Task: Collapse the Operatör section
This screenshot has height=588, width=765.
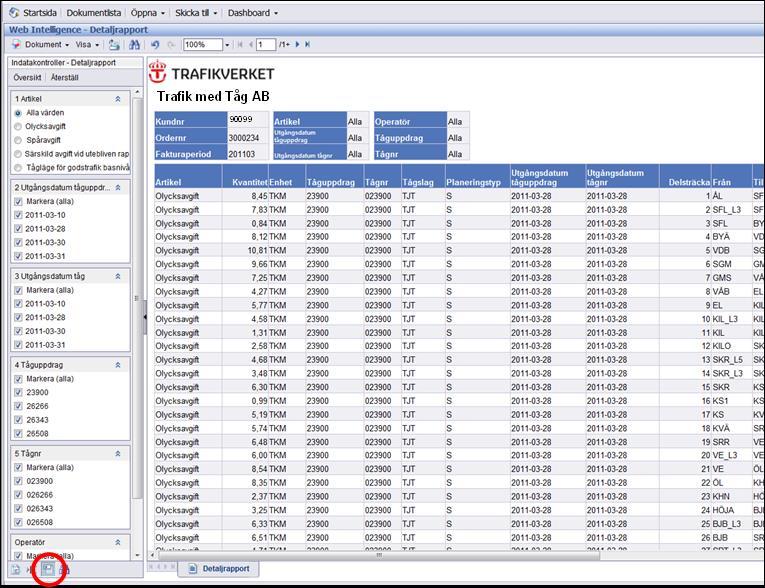Action: [118, 543]
